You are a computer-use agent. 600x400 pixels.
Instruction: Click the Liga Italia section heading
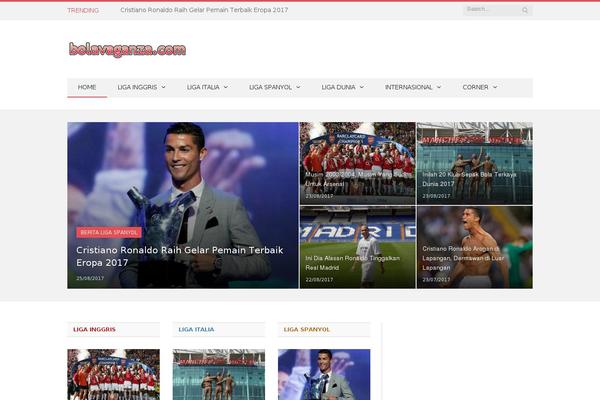196,330
